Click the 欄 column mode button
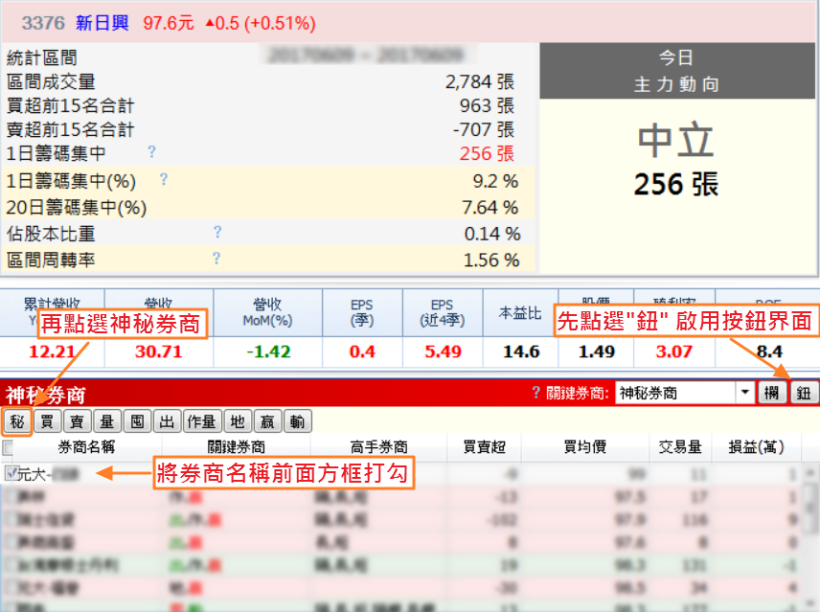Screen dimensions: 820x612 tap(772, 392)
